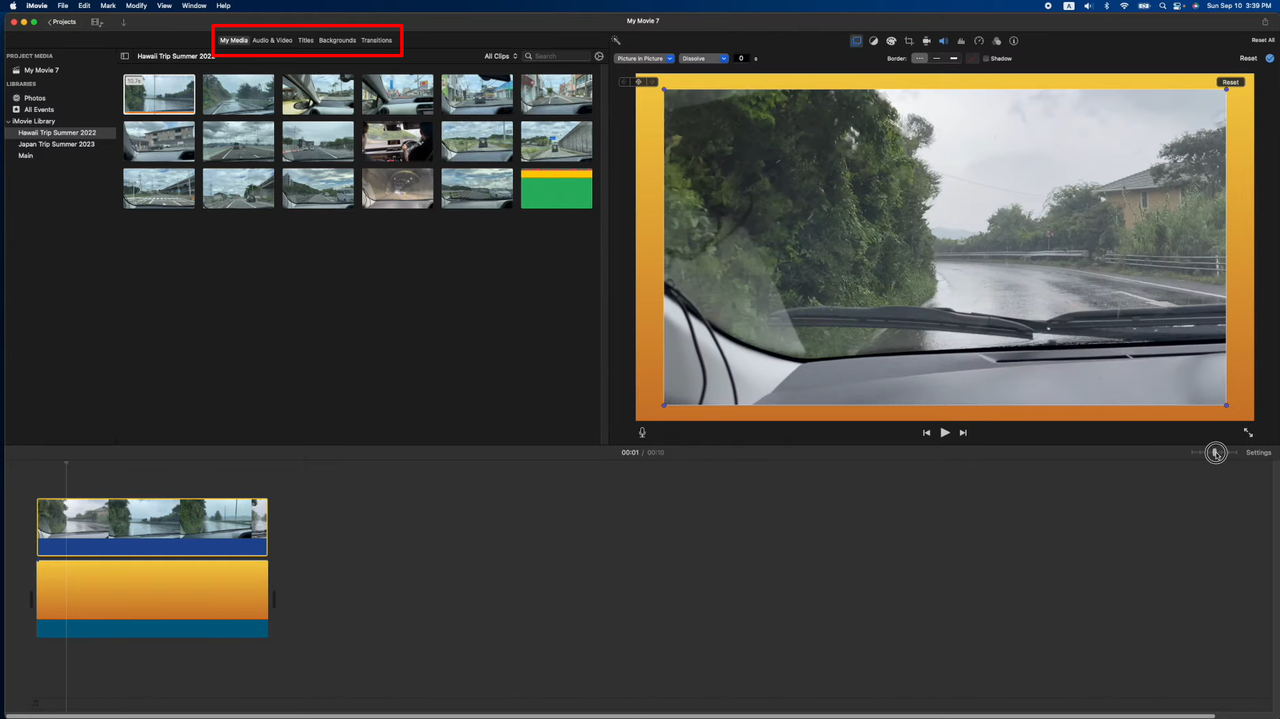Click Reset next to the blue checkmark

pos(1248,59)
